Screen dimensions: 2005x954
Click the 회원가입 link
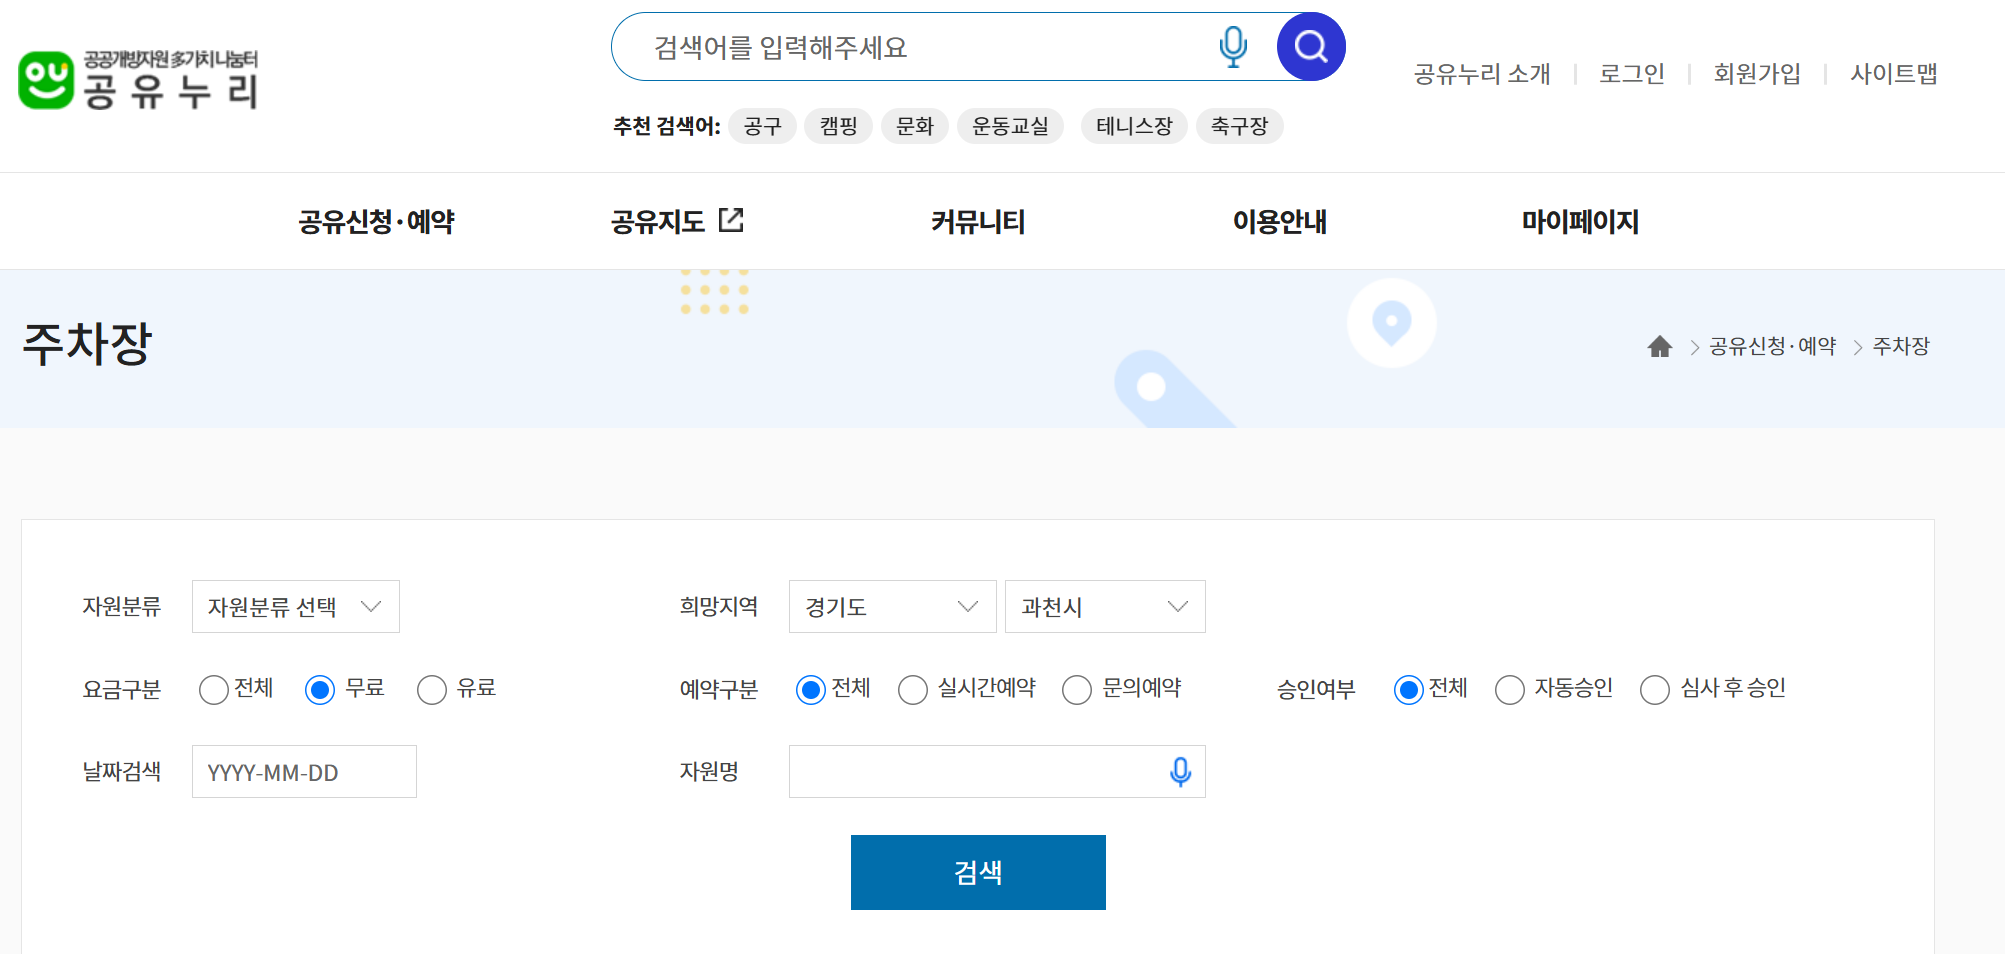(1757, 73)
